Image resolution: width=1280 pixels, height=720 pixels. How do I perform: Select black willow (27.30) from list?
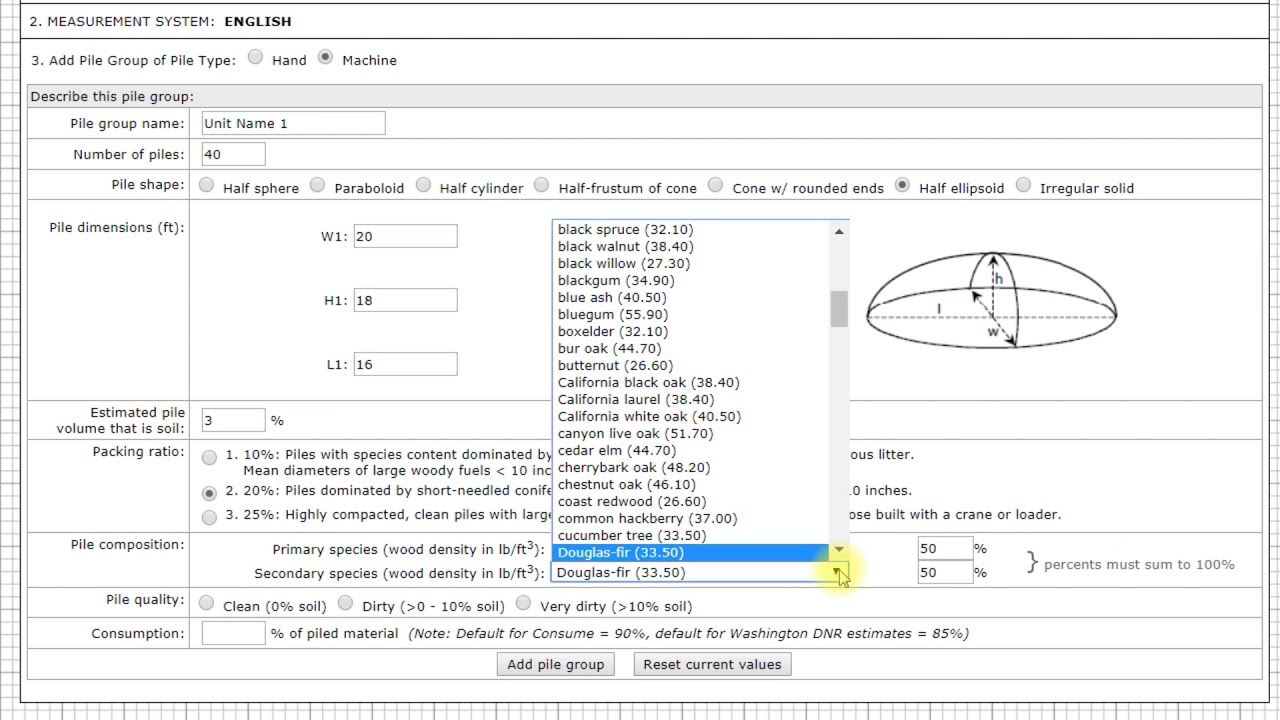click(x=691, y=263)
